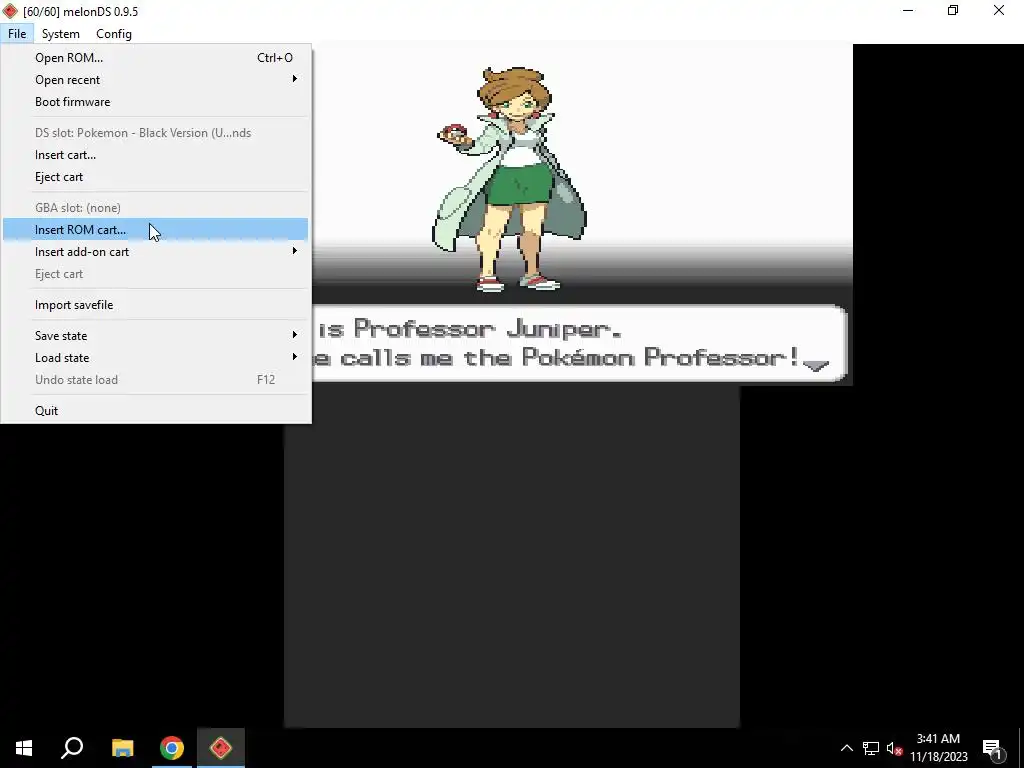Open the Config menu
The width and height of the screenshot is (1024, 768).
(x=114, y=34)
